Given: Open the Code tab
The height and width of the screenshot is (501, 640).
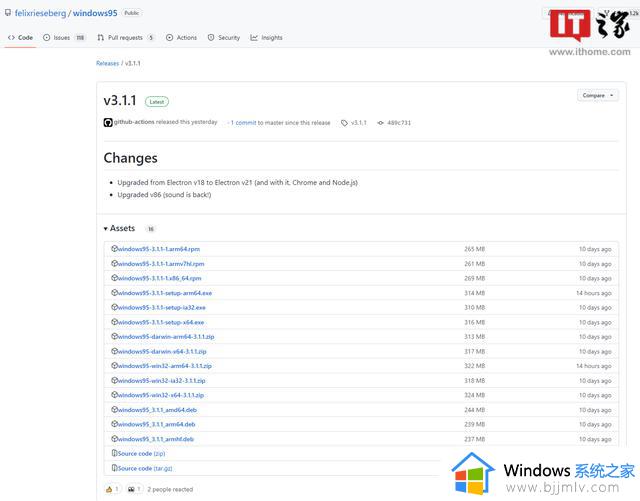Looking at the screenshot, I should [20, 38].
